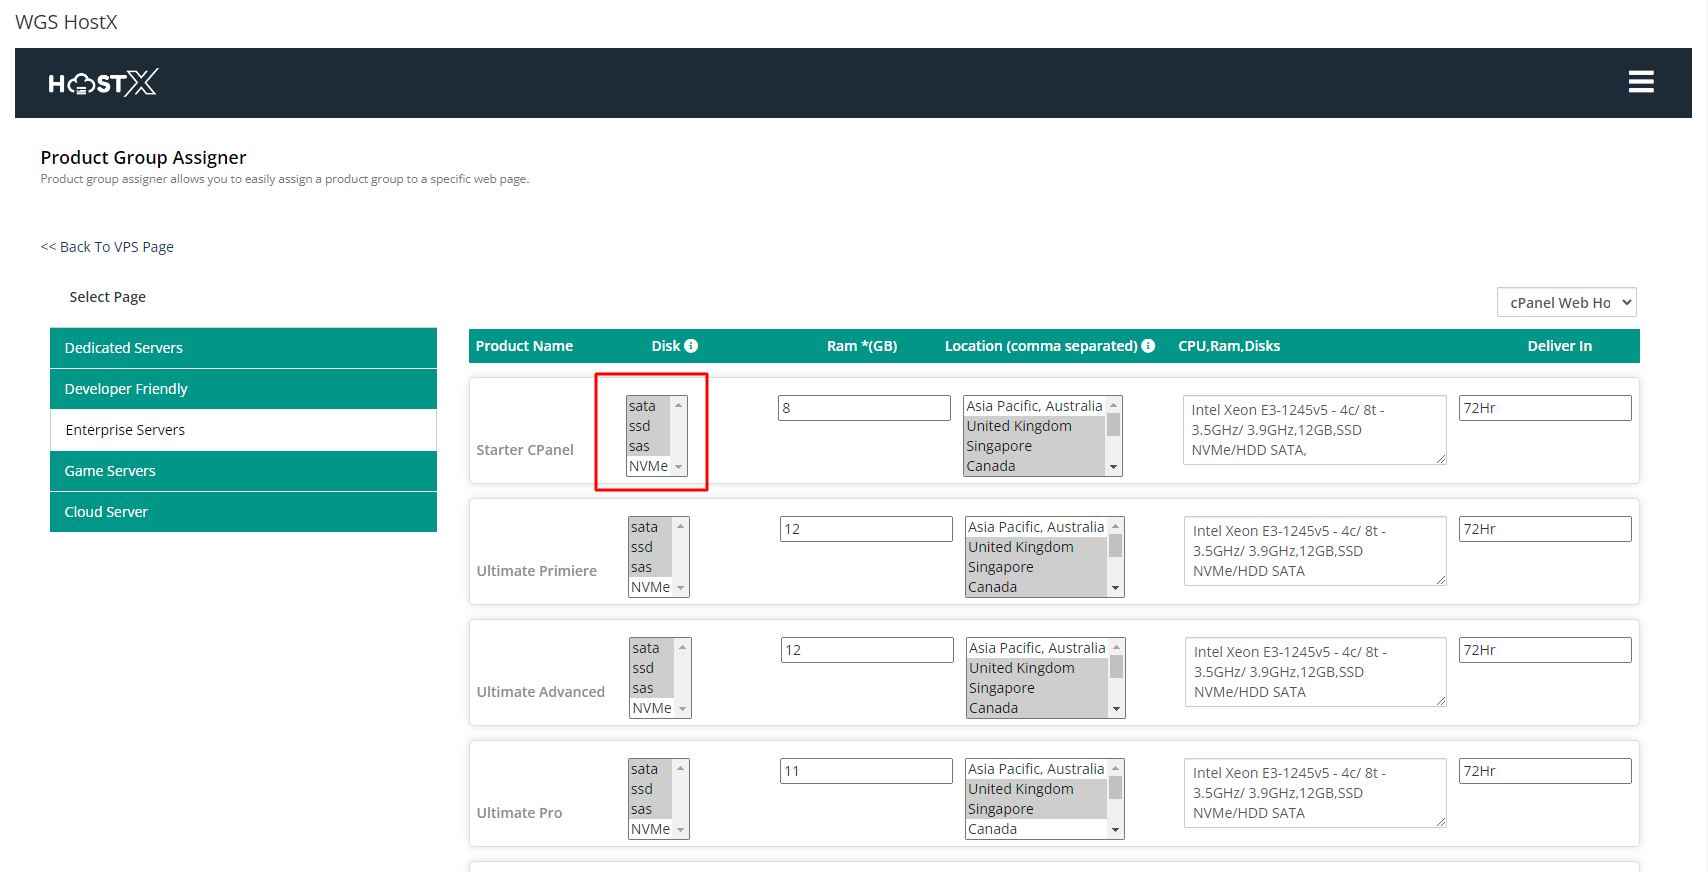Screen dimensions: 1708x872
Task: Select ssd disk for Ultimate Primiere
Action: click(642, 547)
